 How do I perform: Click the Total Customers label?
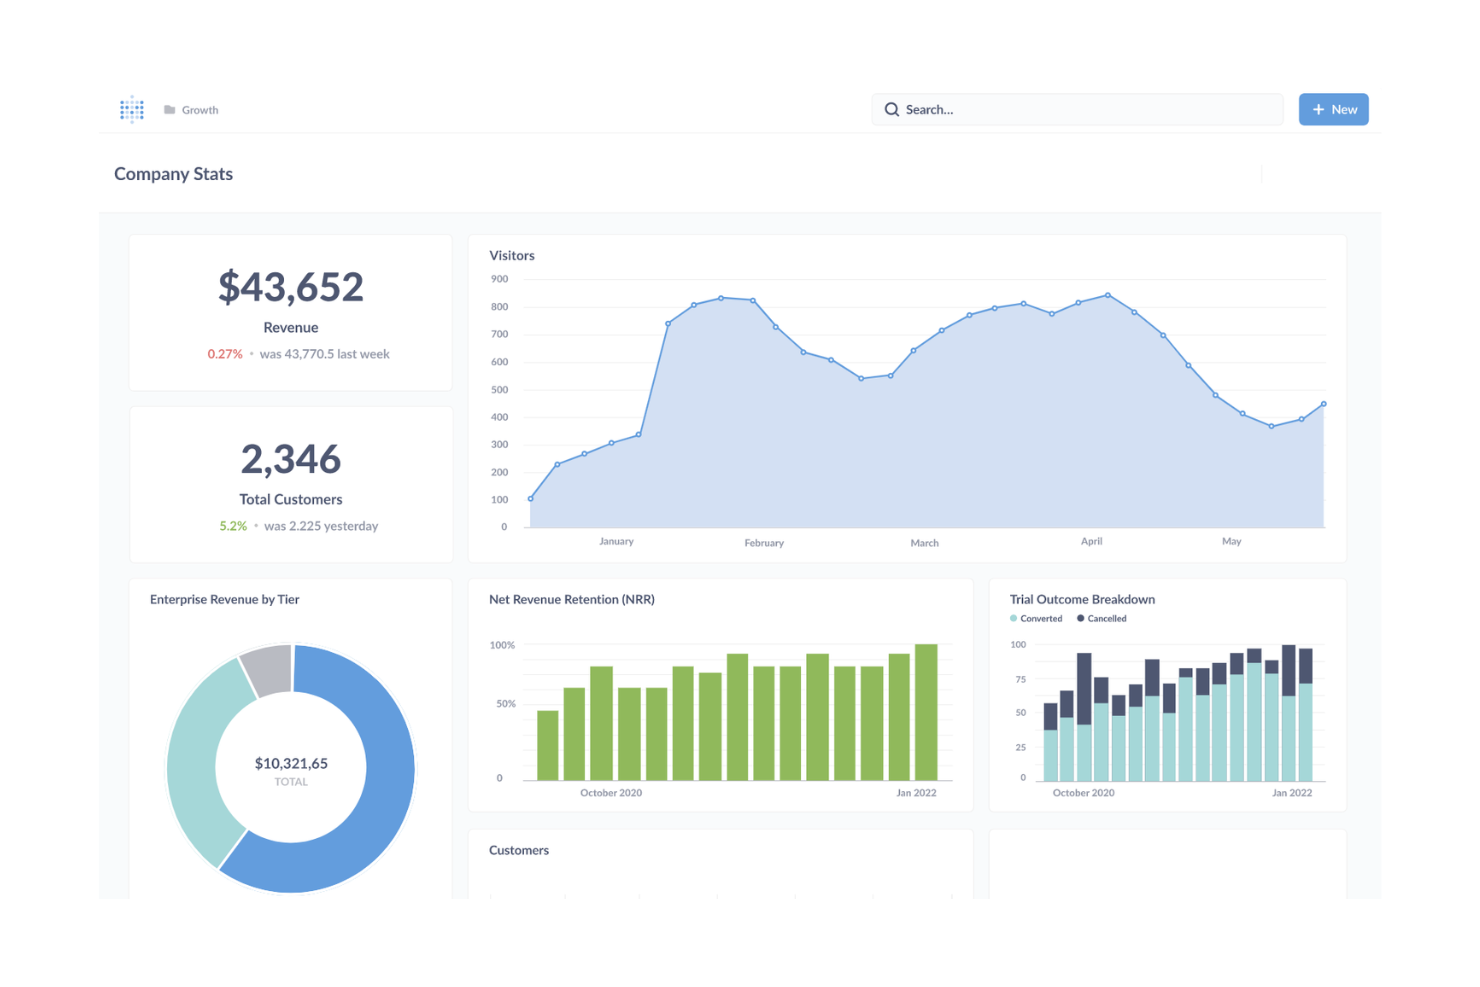click(x=291, y=500)
